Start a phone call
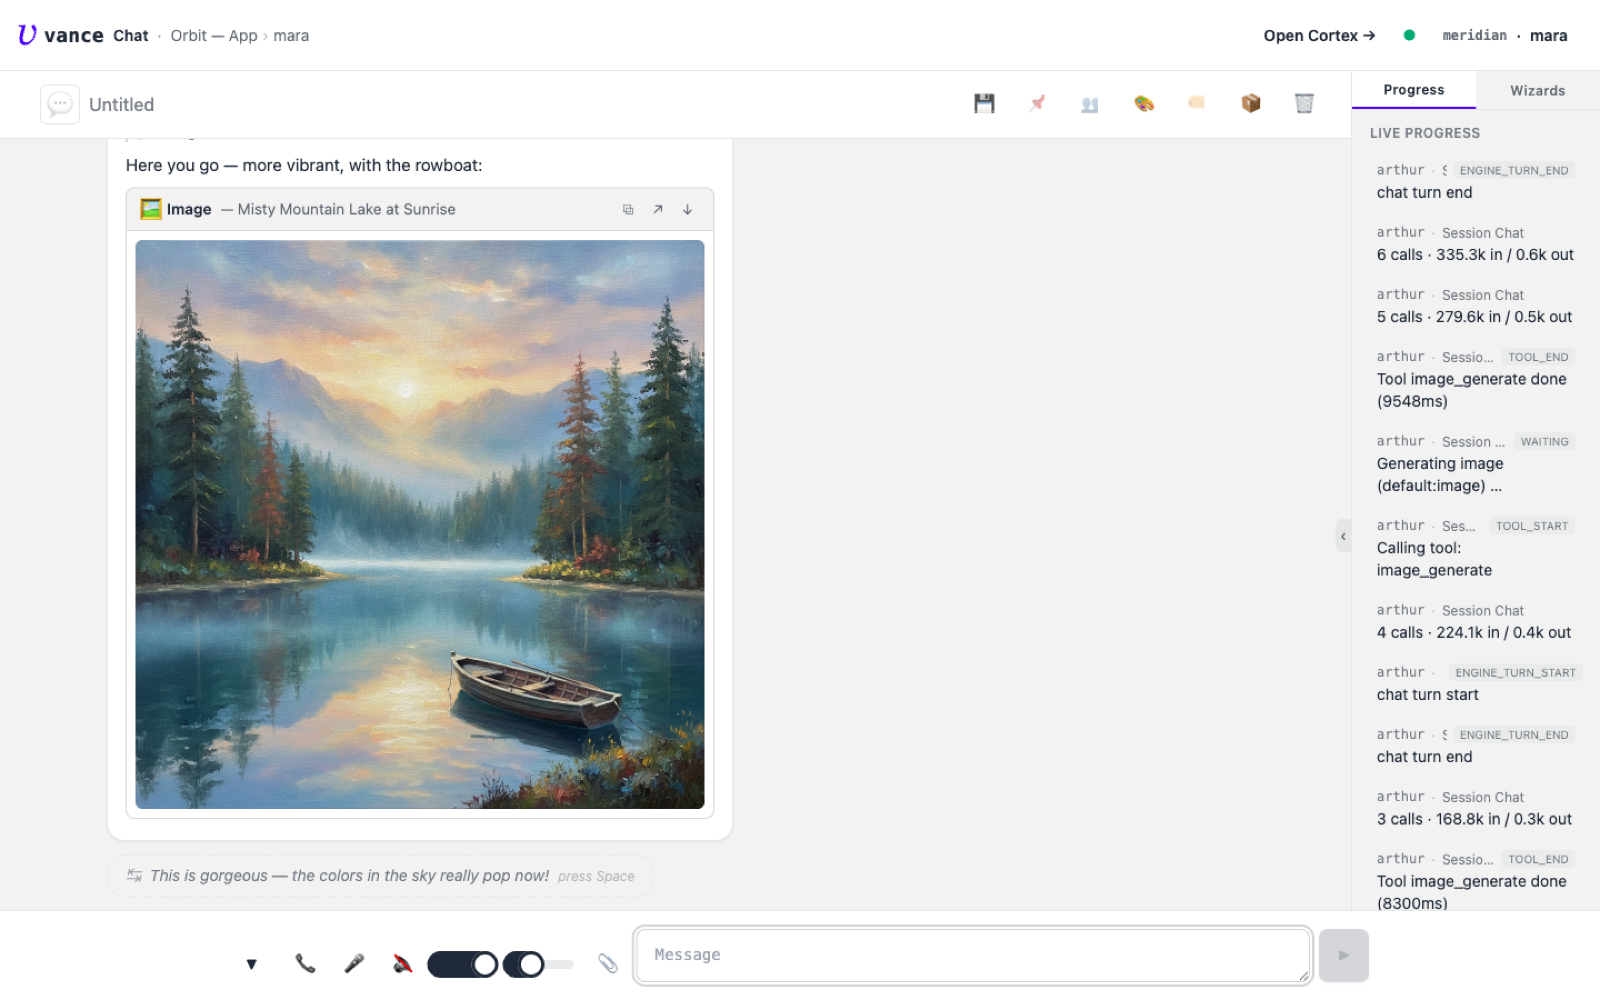The image size is (1600, 1000). [x=305, y=963]
